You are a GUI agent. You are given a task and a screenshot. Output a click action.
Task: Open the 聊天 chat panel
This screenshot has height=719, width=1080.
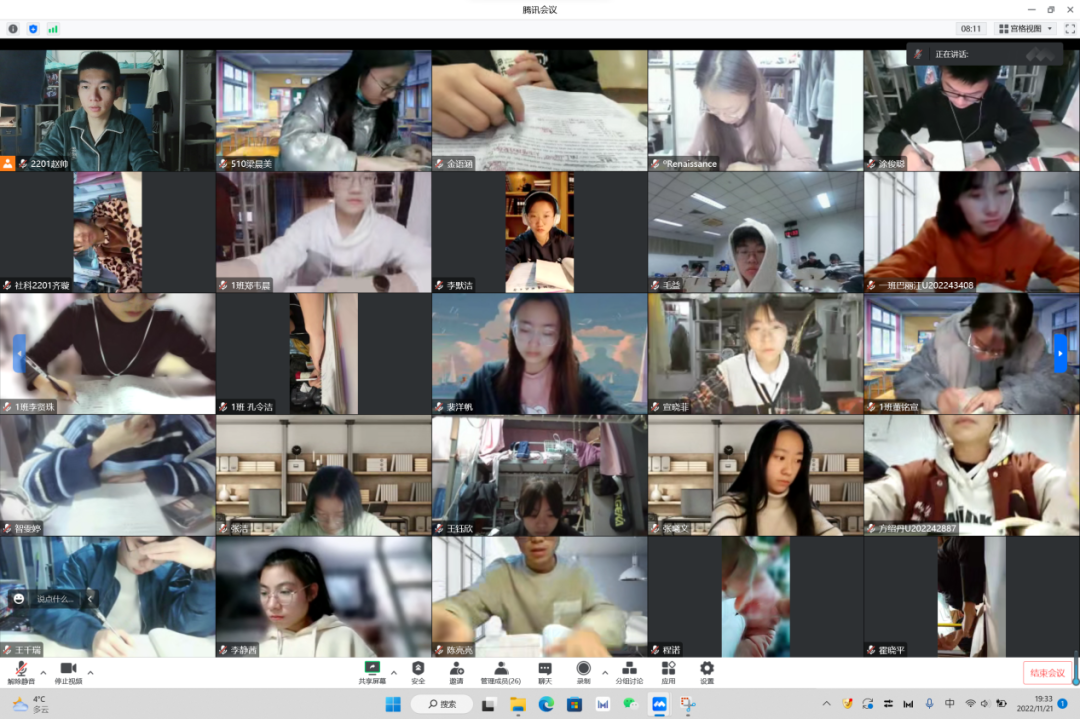(x=545, y=671)
